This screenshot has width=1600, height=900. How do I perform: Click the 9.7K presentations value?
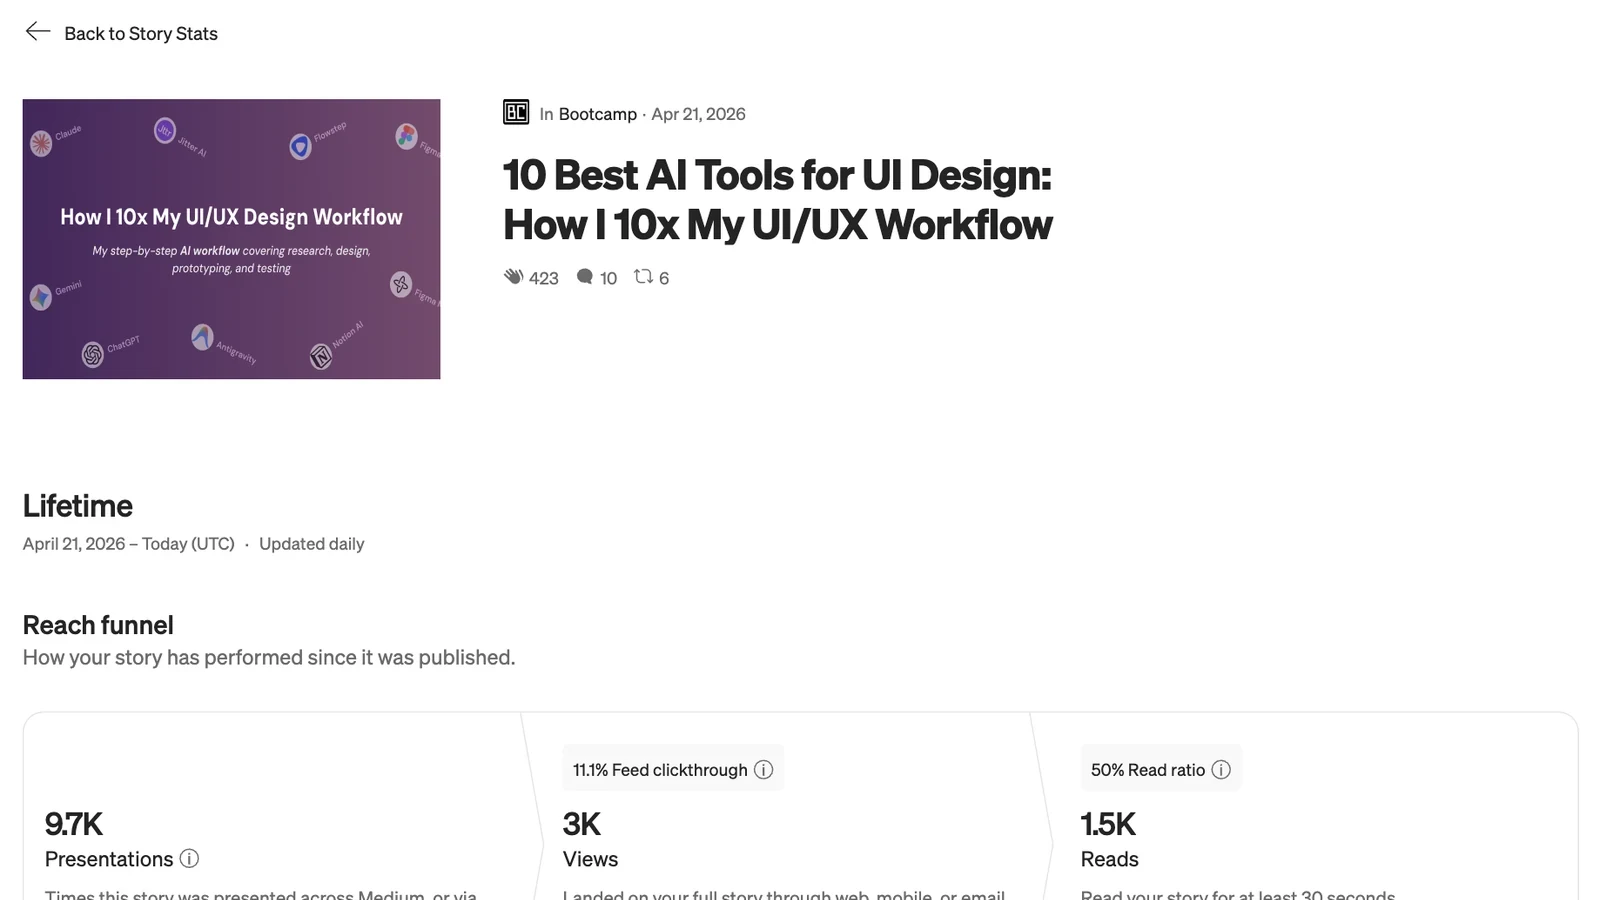click(x=74, y=824)
